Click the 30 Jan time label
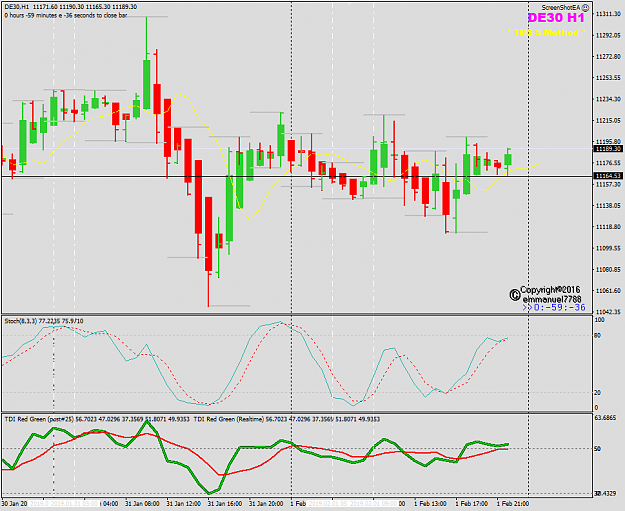625x511 pixels. click(12, 504)
